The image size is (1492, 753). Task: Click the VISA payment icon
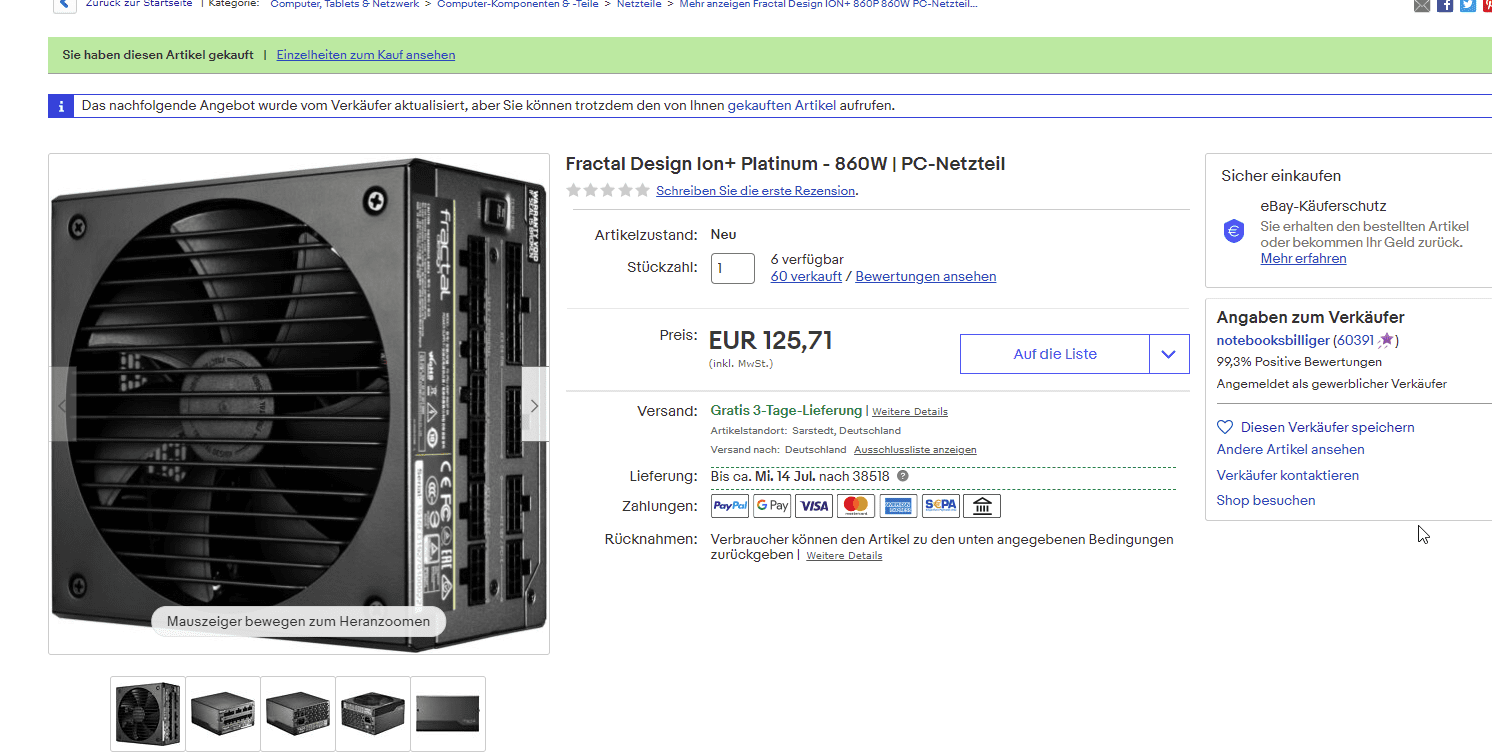814,506
